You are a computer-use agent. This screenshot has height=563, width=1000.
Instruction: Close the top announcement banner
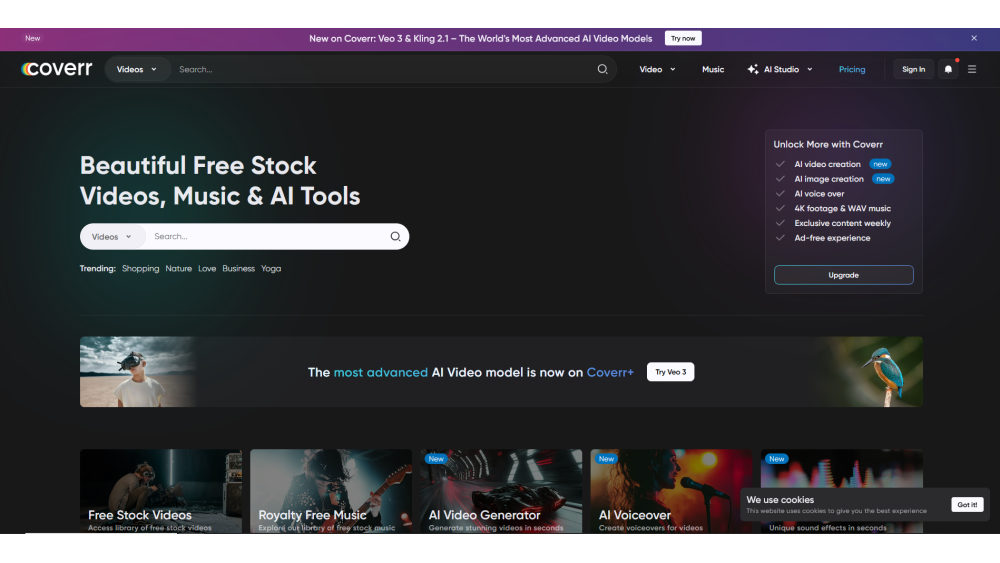[974, 38]
